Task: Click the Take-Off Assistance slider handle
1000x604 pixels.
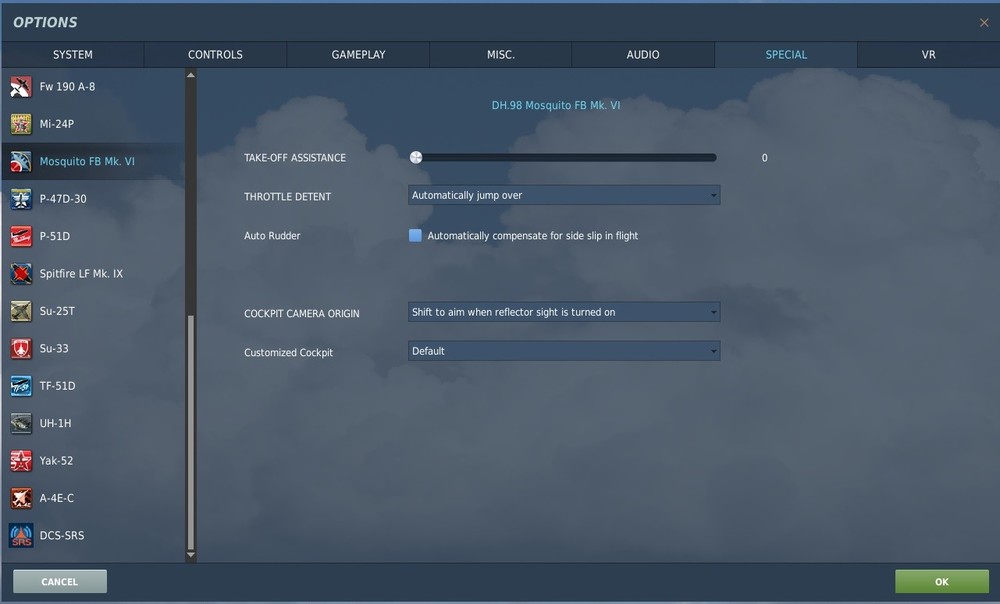Action: (416, 158)
